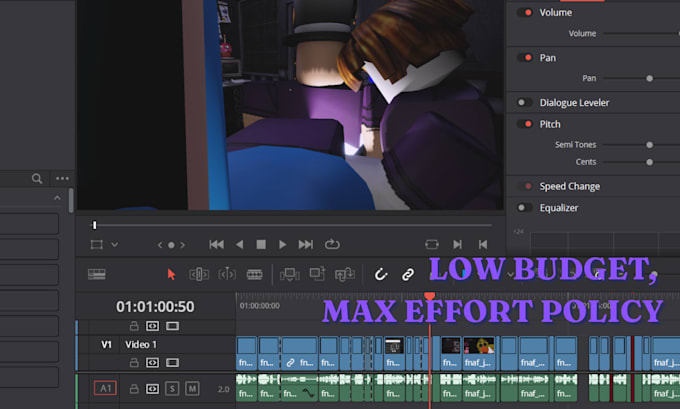Collapse the left panel with up chevron
Viewport: 680px width, 409px height.
pyautogui.click(x=57, y=198)
